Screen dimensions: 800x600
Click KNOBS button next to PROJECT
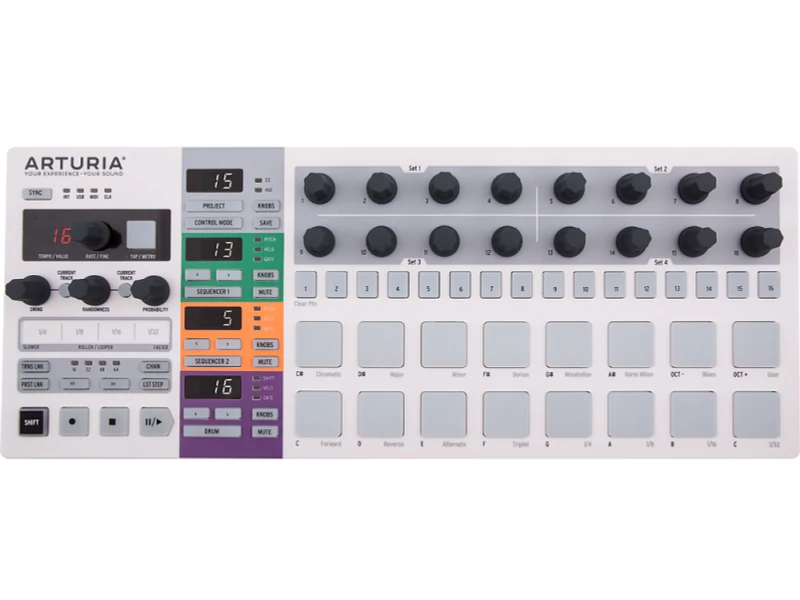point(266,206)
